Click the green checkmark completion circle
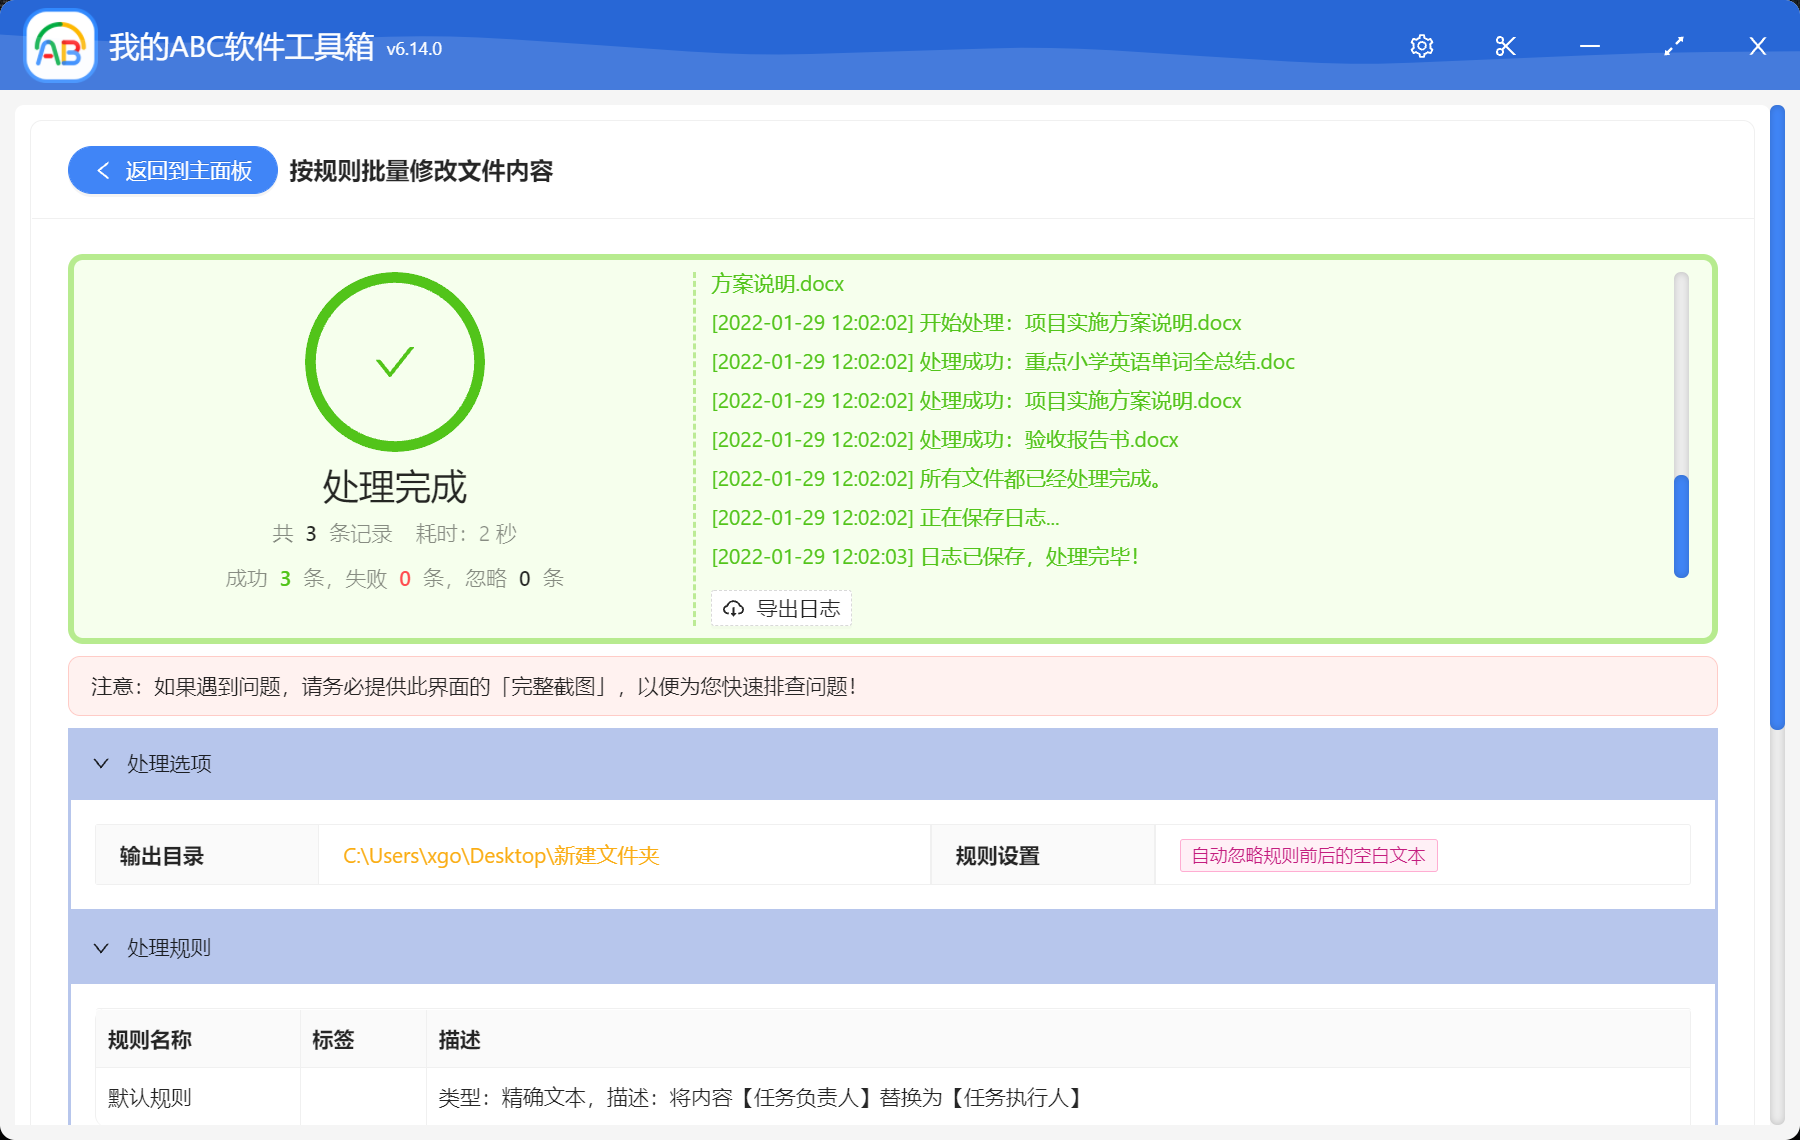1800x1140 pixels. 395,362
